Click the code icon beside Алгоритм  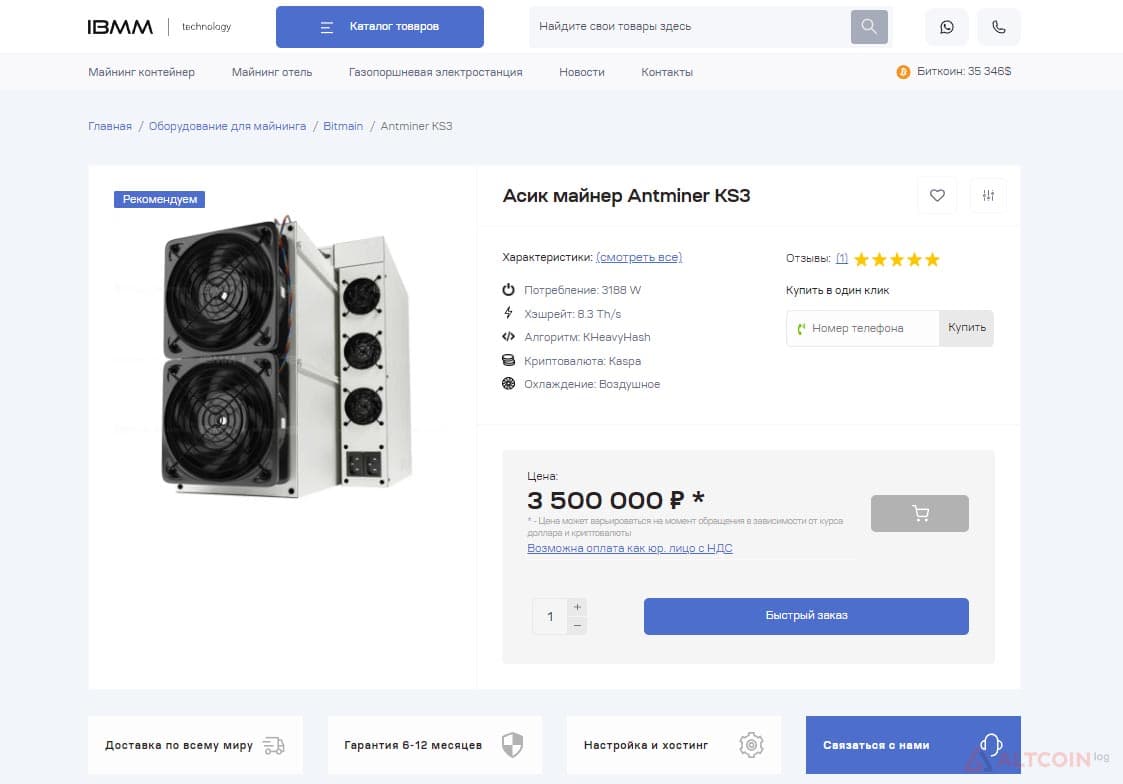(509, 337)
